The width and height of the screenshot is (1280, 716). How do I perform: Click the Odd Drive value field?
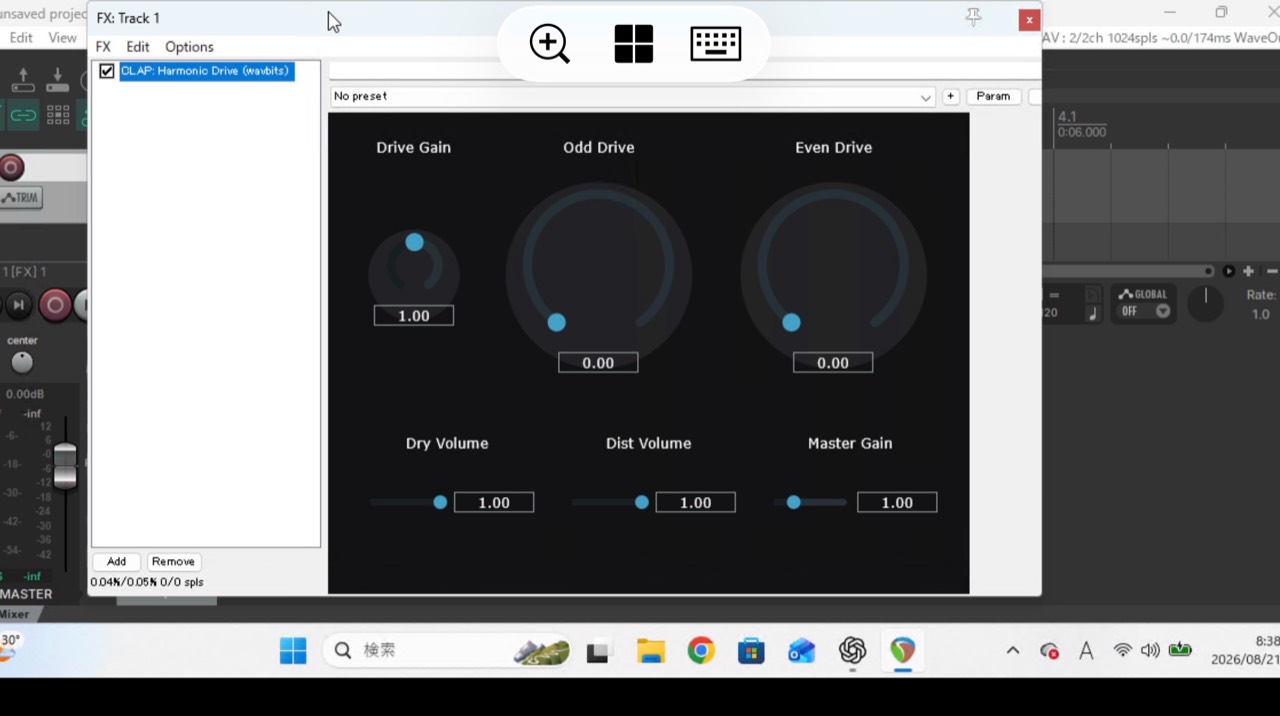[598, 363]
